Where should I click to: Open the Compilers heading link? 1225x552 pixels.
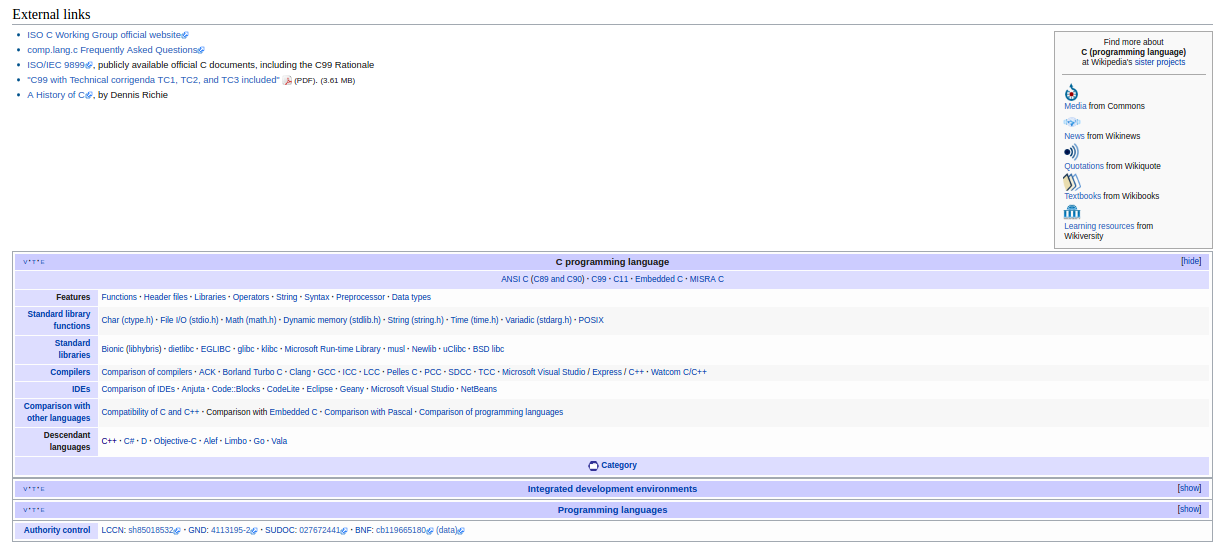click(70, 372)
